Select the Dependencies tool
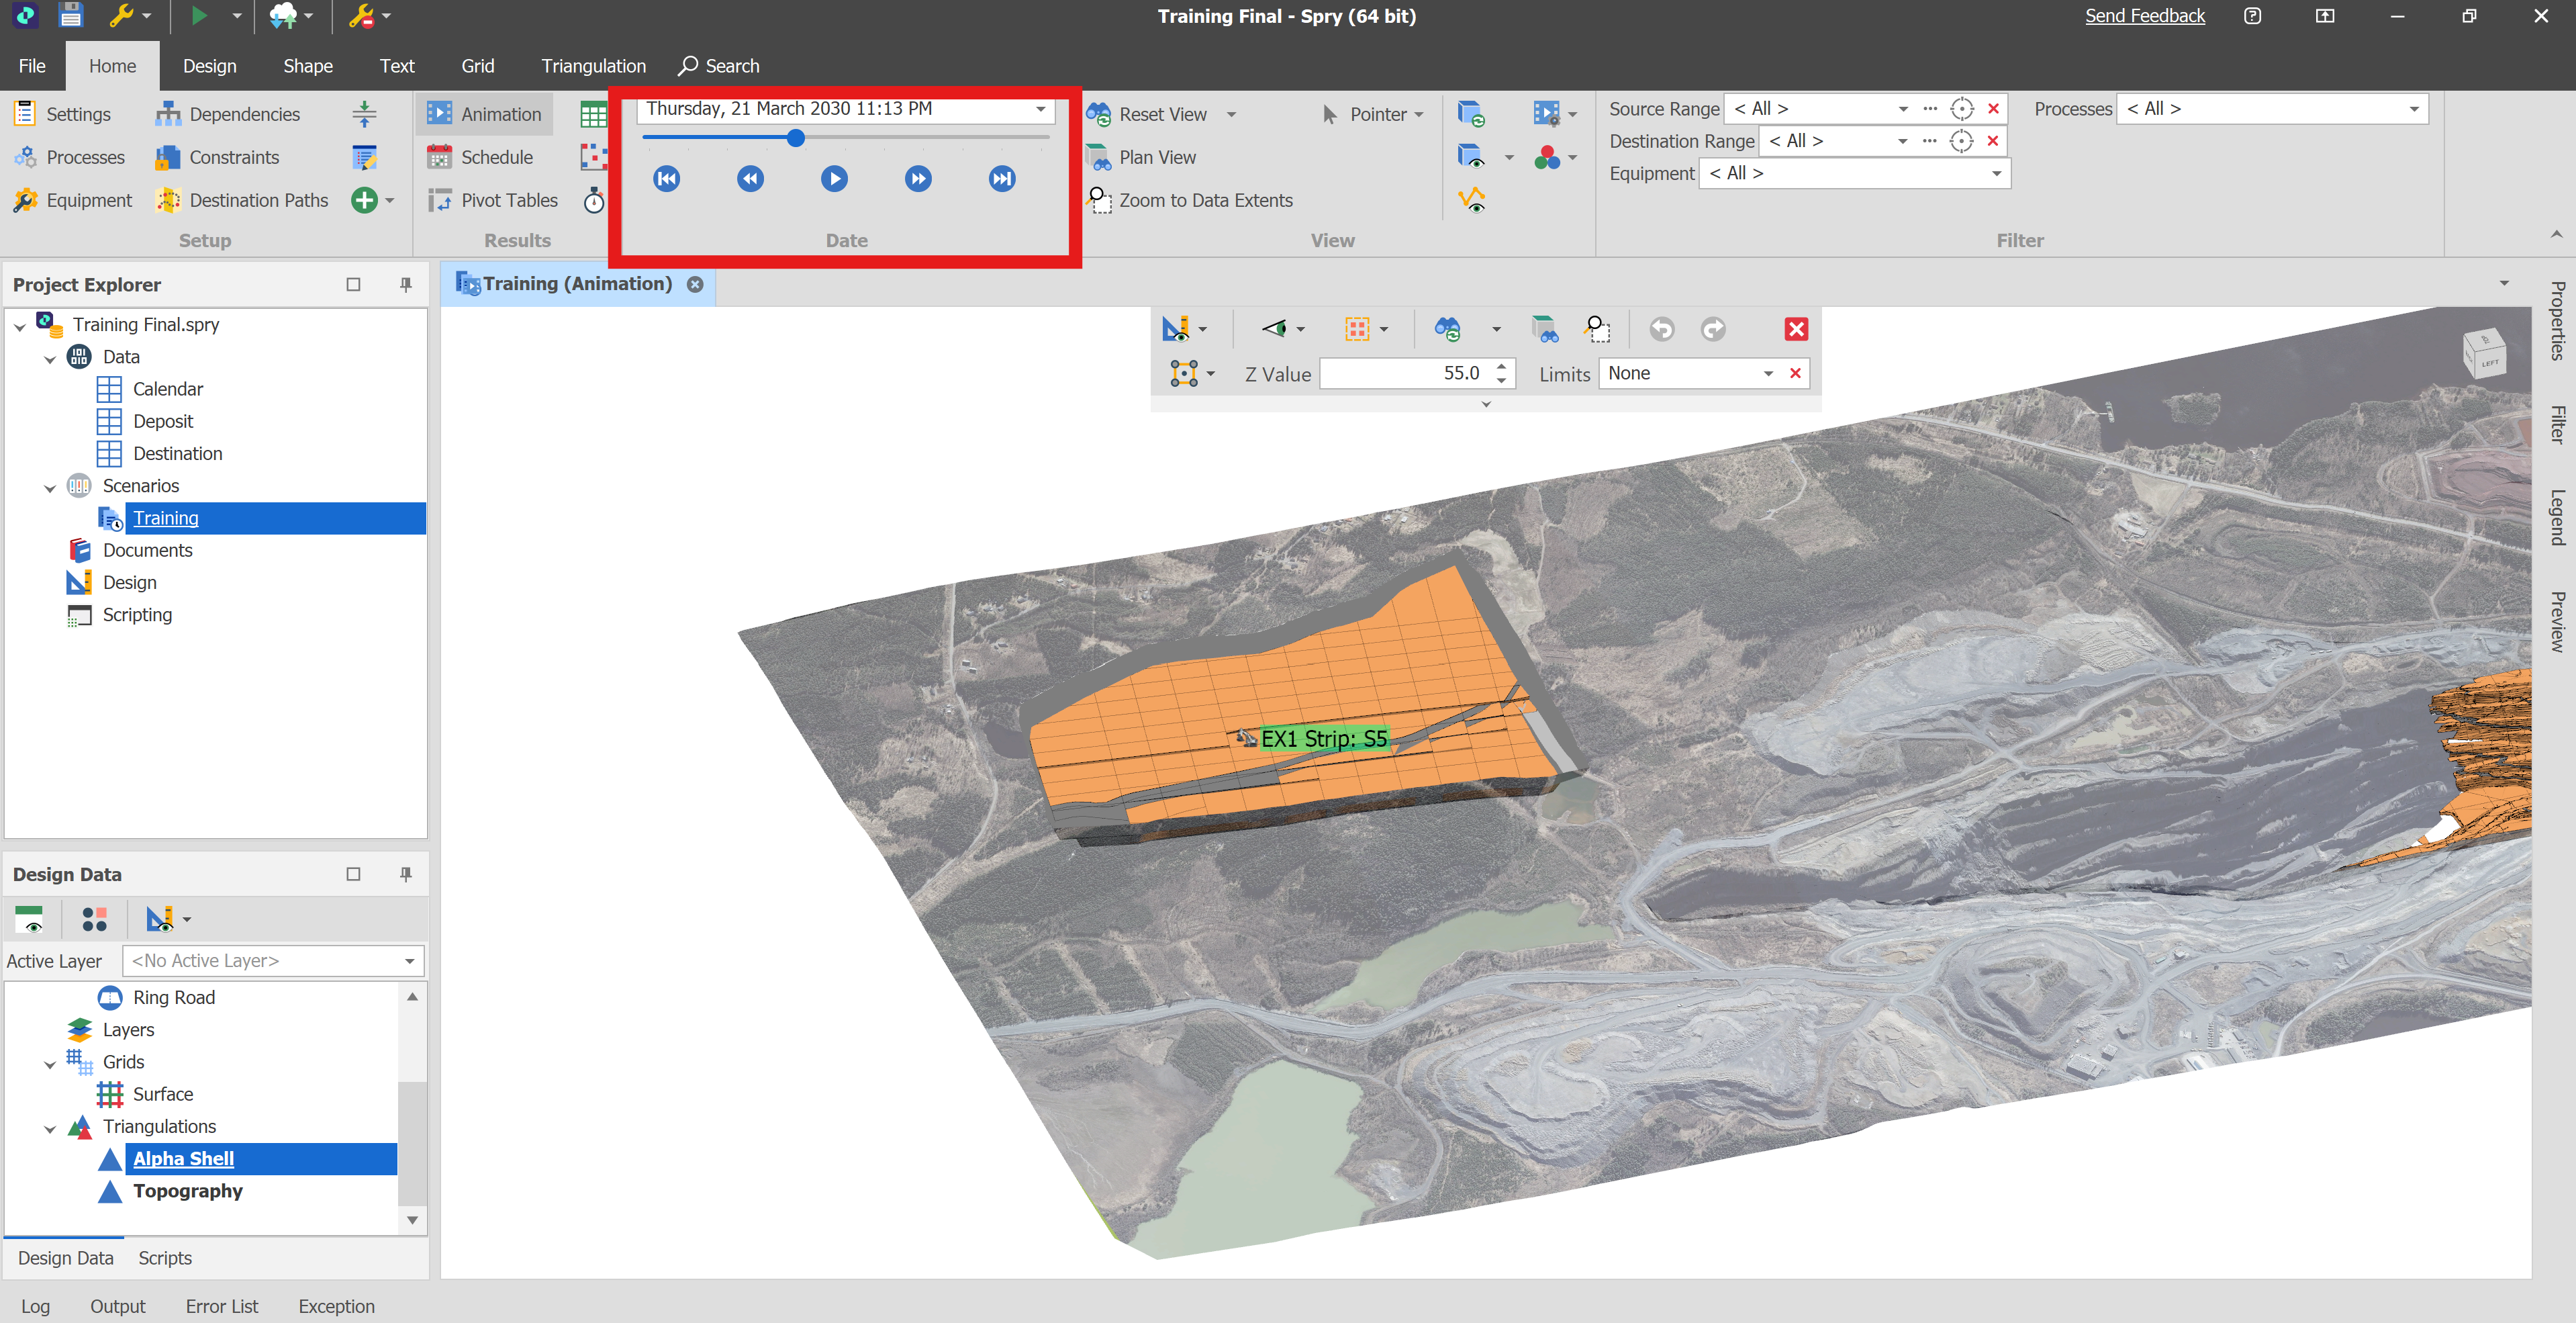The height and width of the screenshot is (1323, 2576). point(245,114)
